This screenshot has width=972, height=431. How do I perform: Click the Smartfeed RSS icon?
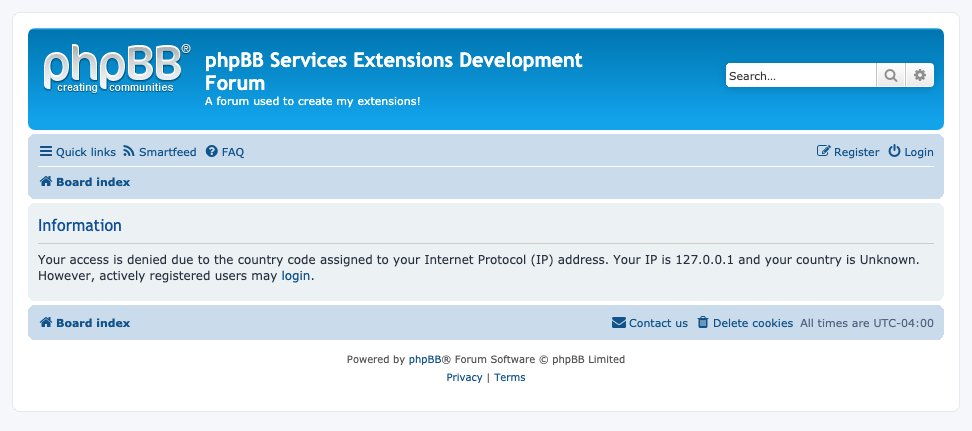tap(129, 151)
